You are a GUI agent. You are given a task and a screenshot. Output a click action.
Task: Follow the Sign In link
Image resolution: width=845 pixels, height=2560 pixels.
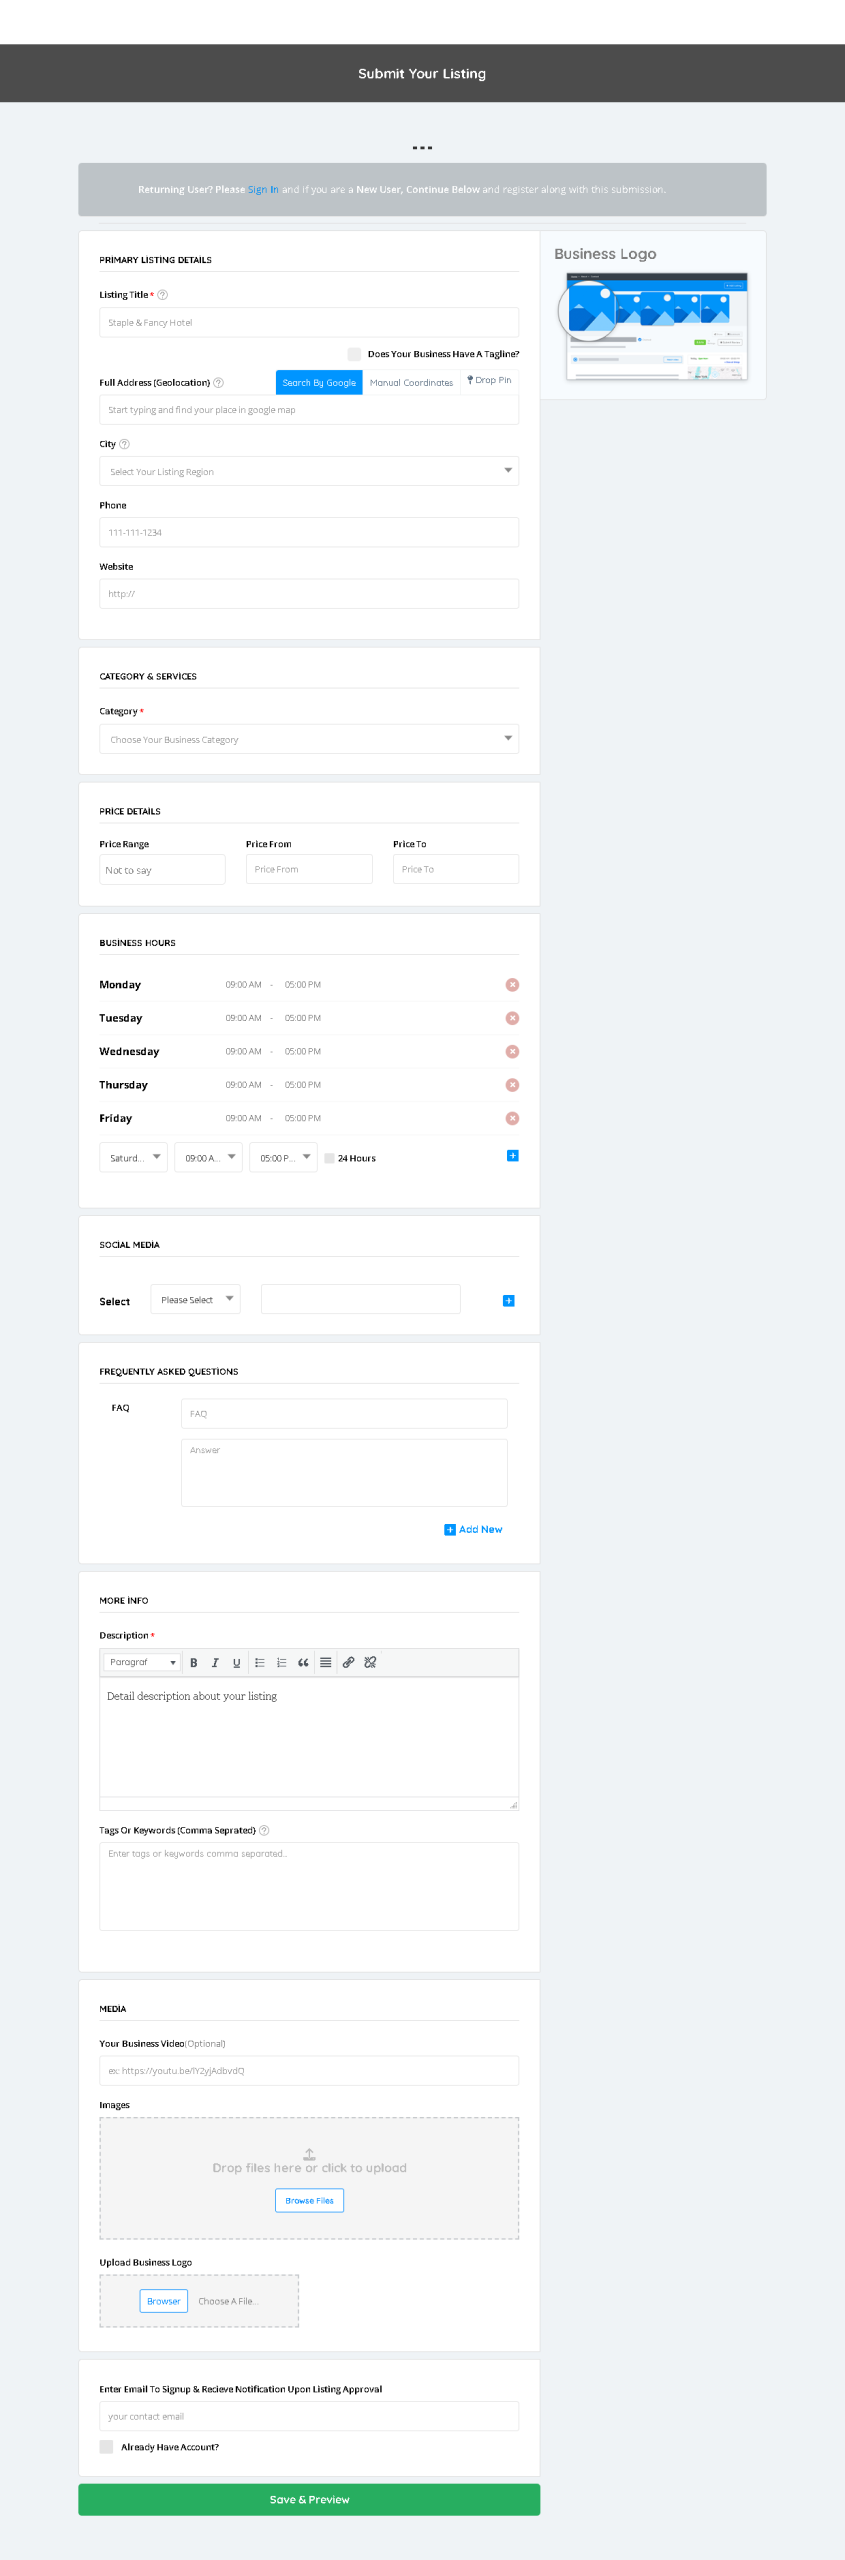click(x=263, y=190)
